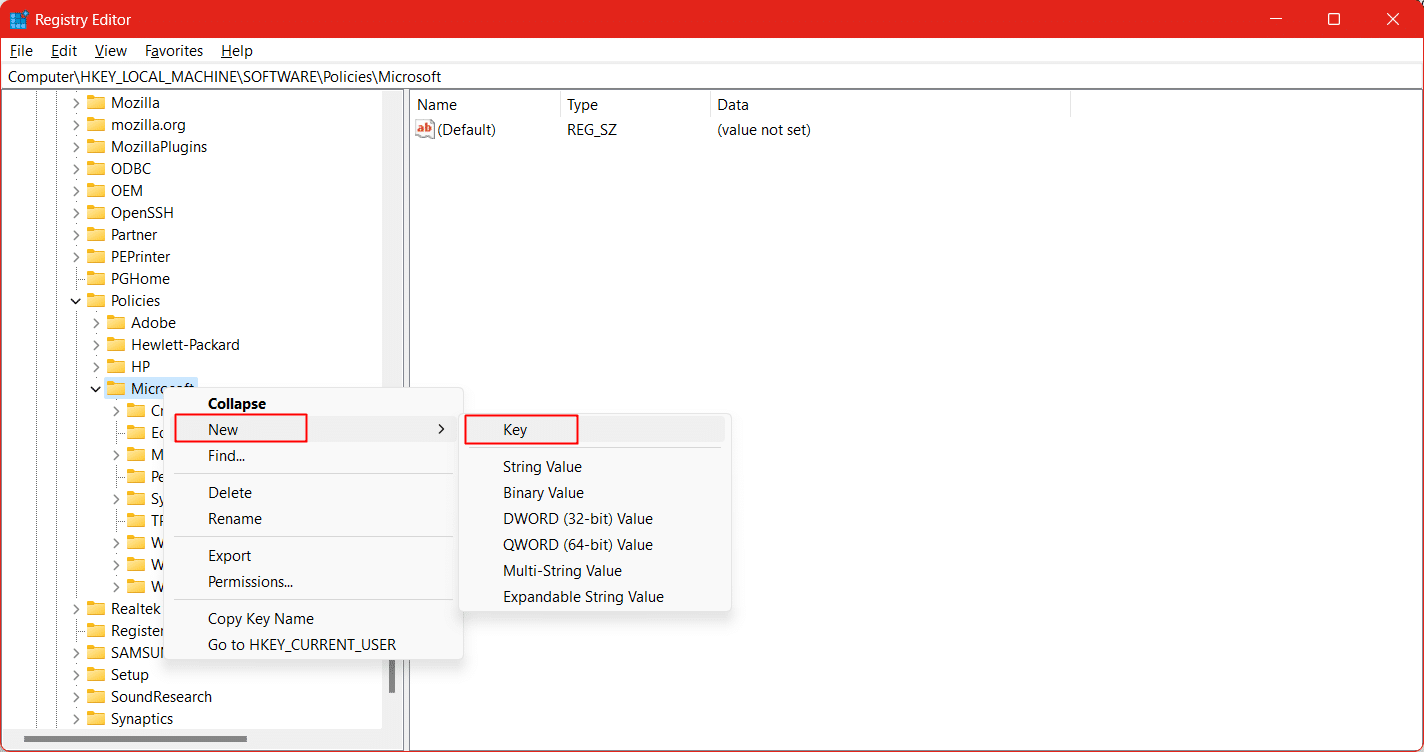Click the mozilla.org folder icon
1424x752 pixels.
(96, 124)
